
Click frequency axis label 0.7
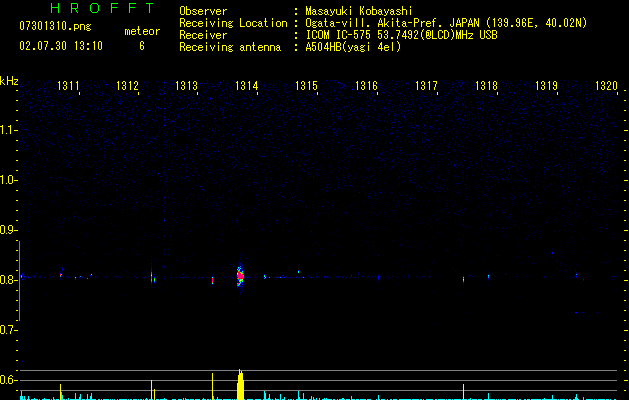(x=8, y=330)
